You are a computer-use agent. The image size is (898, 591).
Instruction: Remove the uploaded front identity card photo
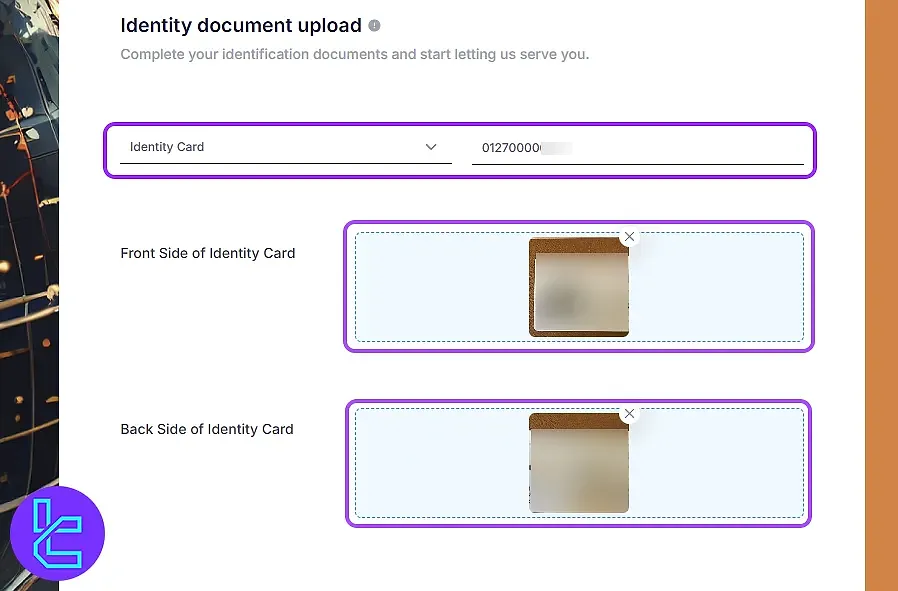[x=630, y=237]
